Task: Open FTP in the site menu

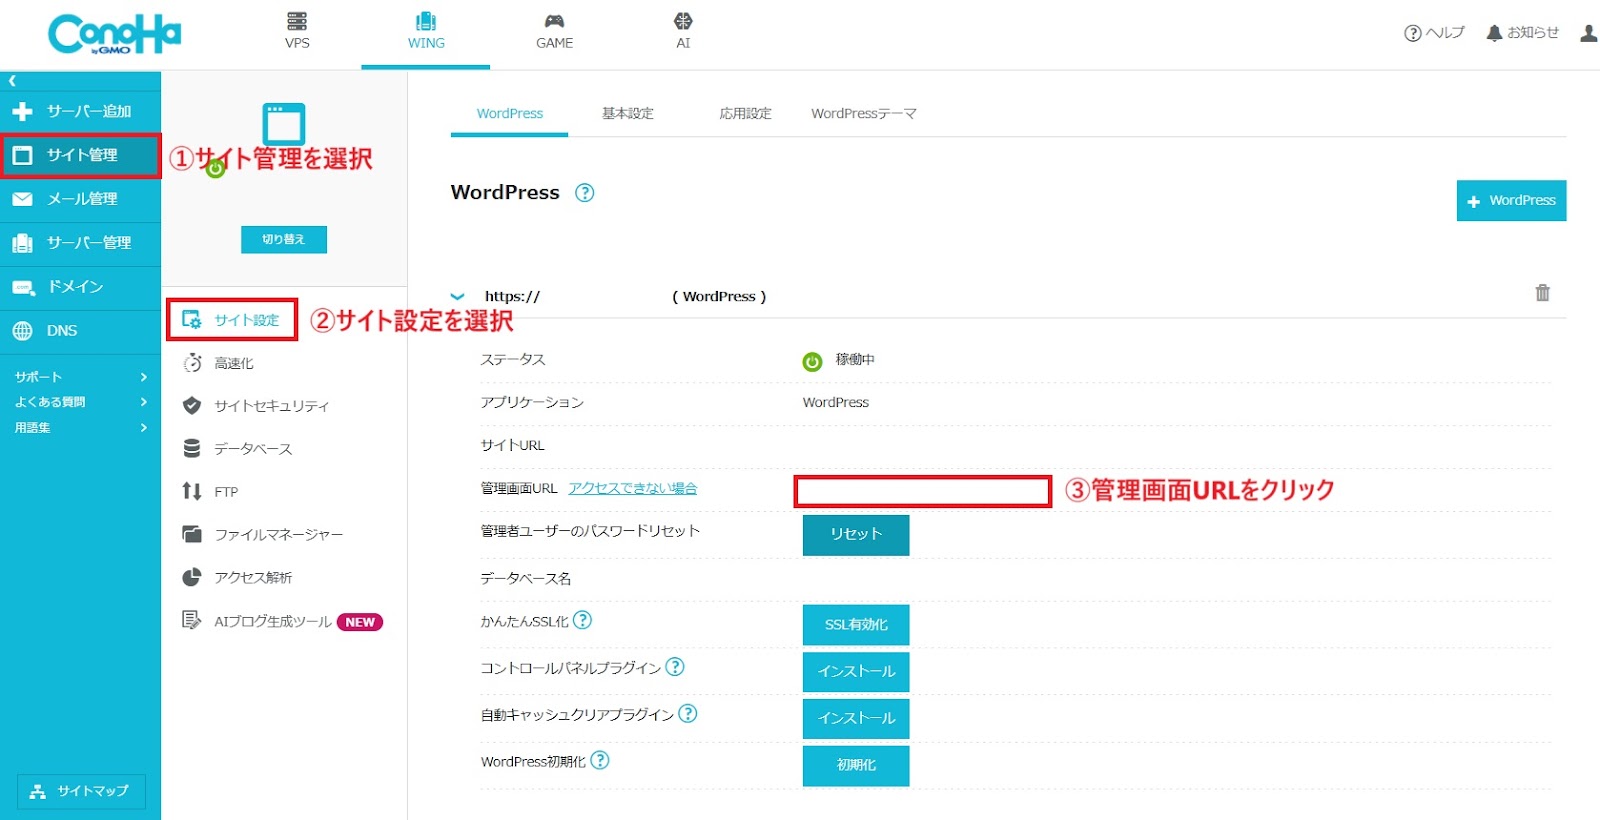Action: point(210,492)
